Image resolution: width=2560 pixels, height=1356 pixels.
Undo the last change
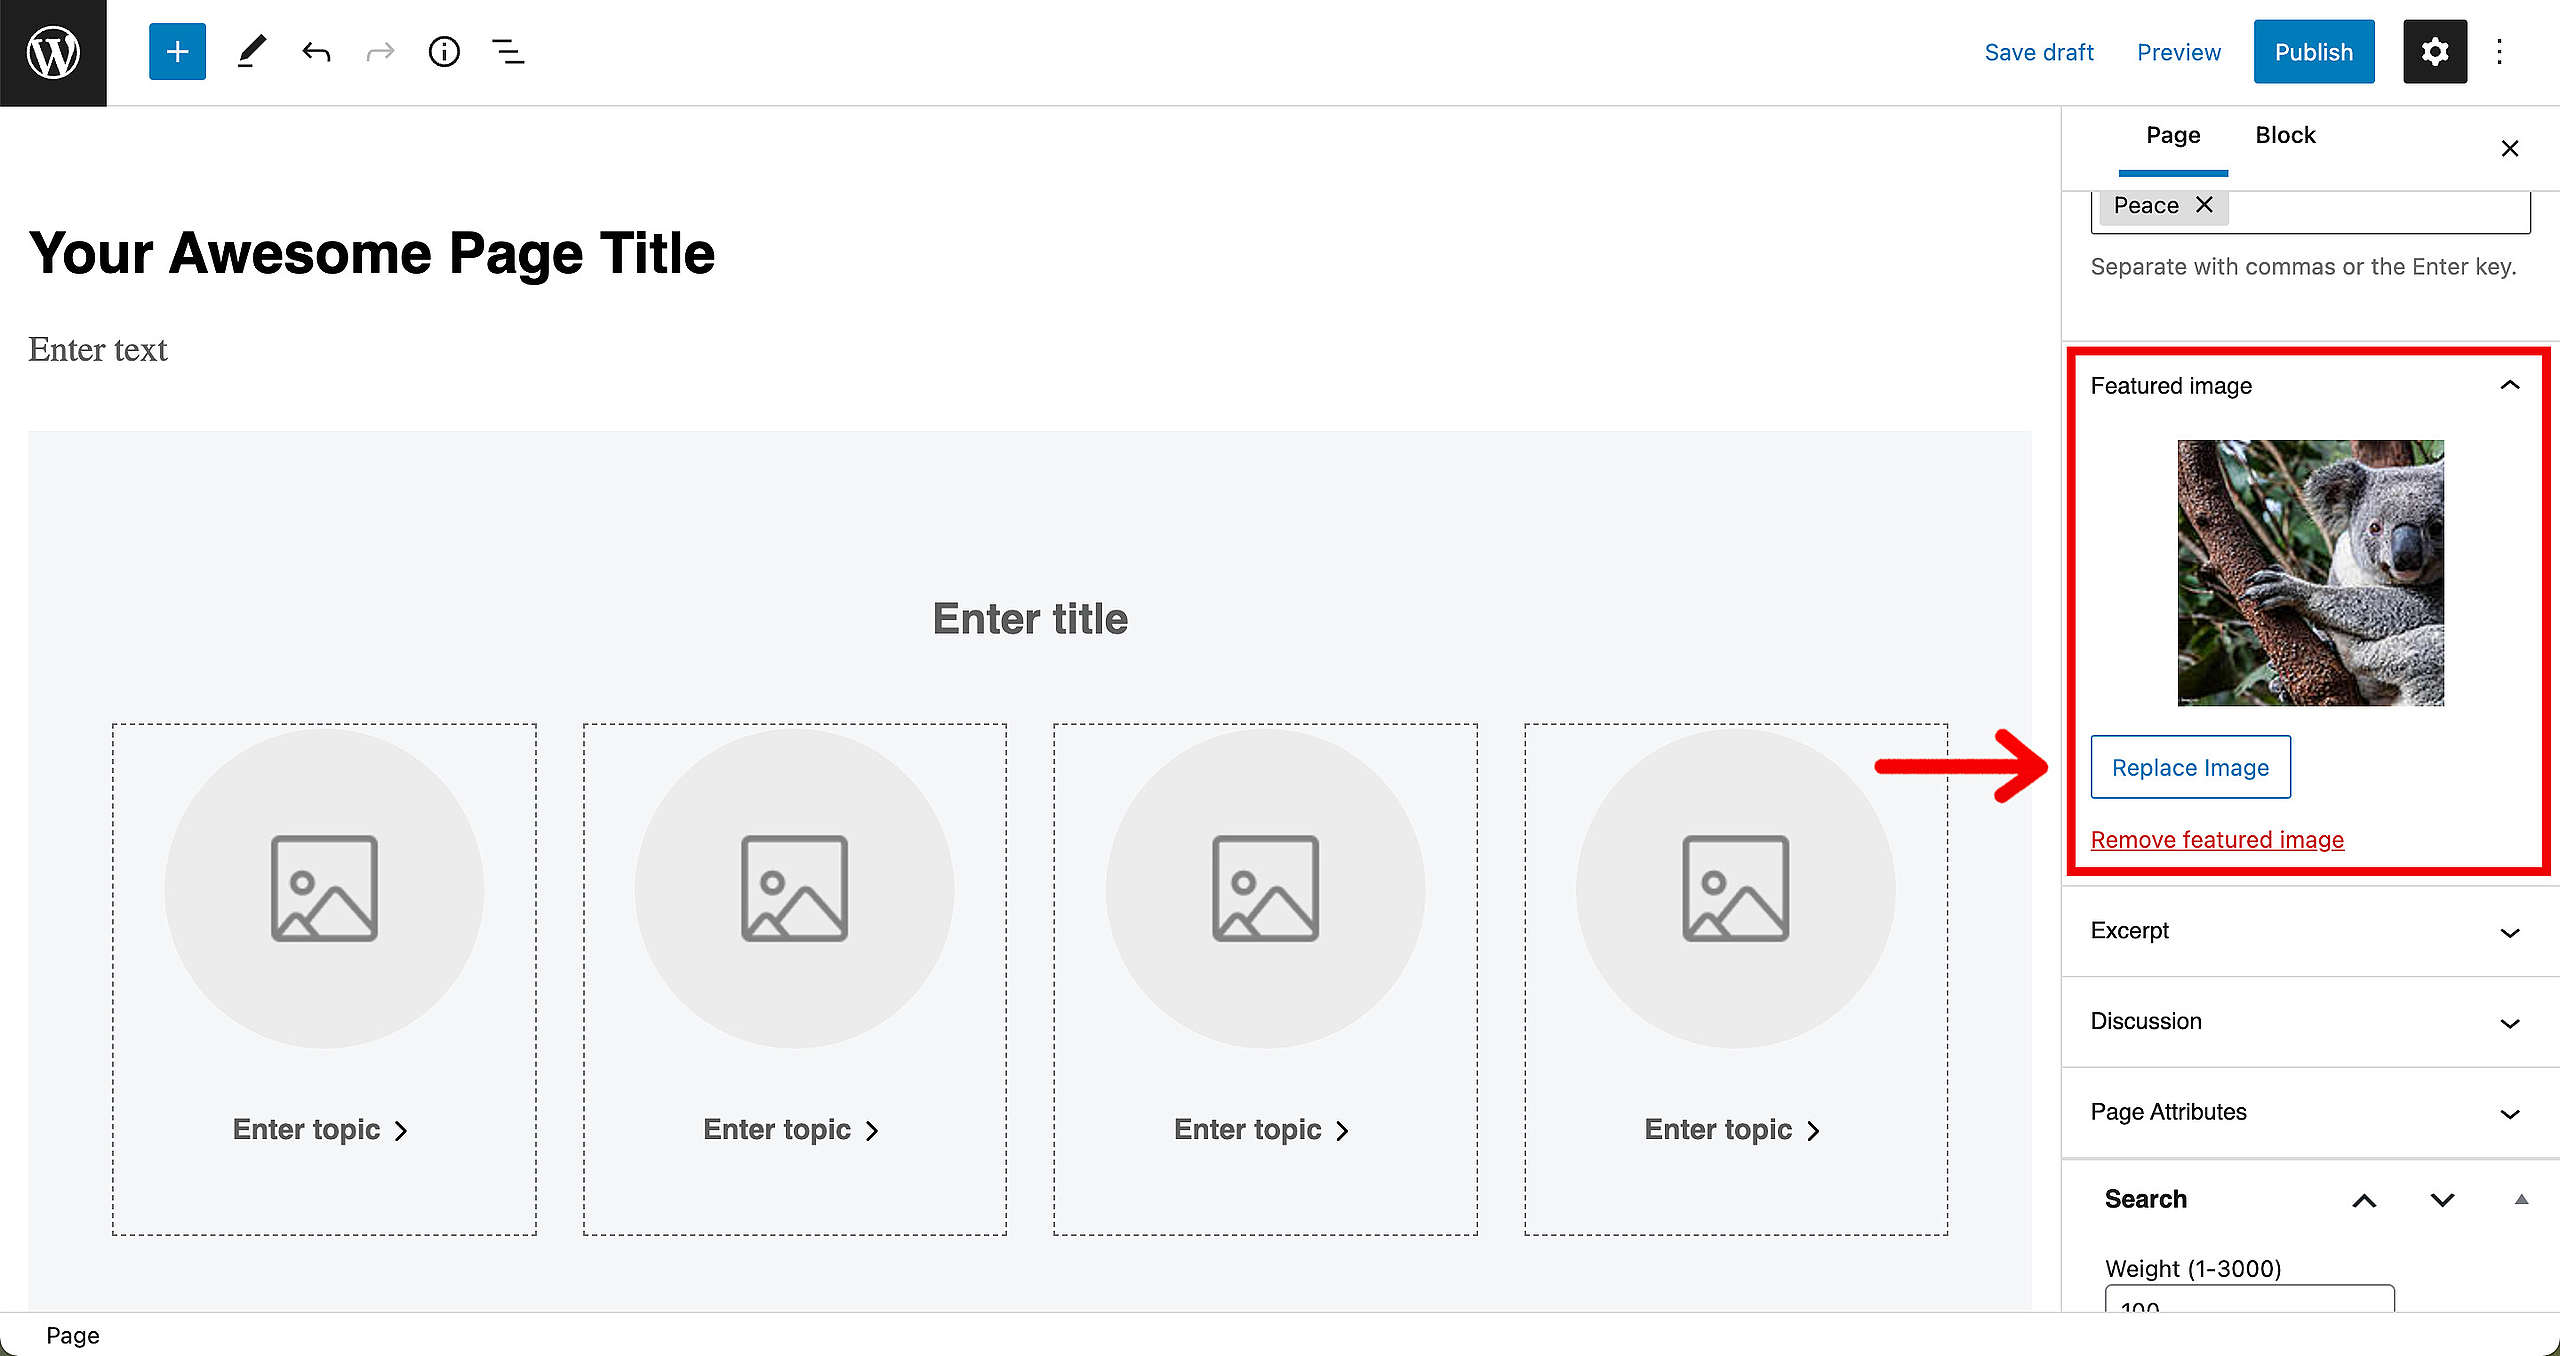(316, 52)
